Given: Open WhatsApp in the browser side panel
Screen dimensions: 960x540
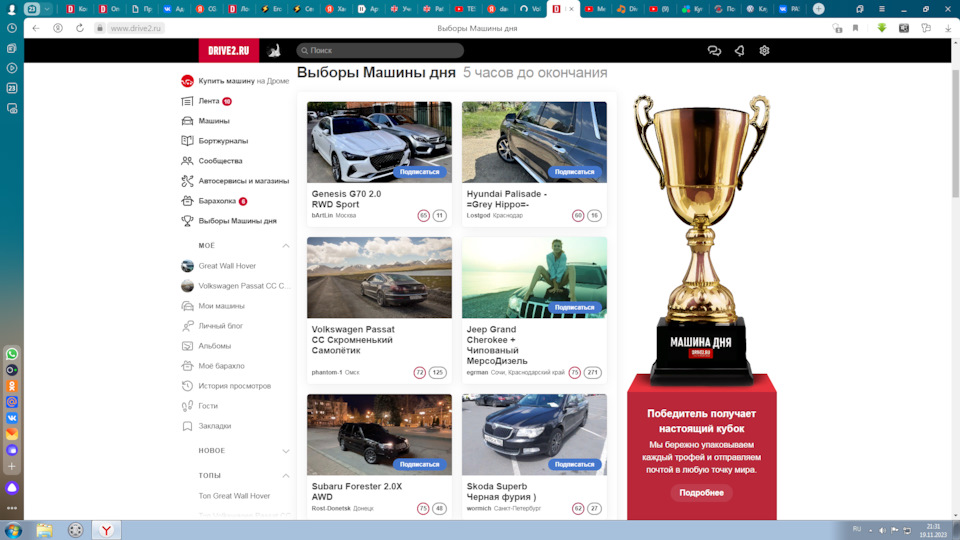Looking at the screenshot, I should 12,354.
